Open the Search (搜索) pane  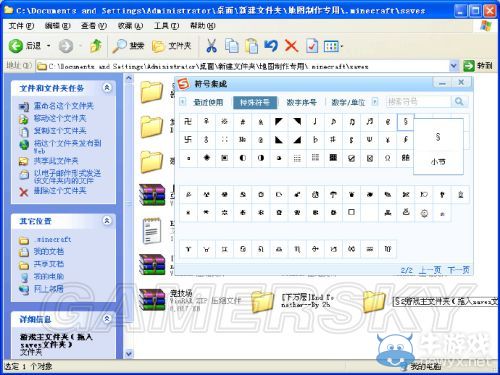pyautogui.click(x=129, y=46)
